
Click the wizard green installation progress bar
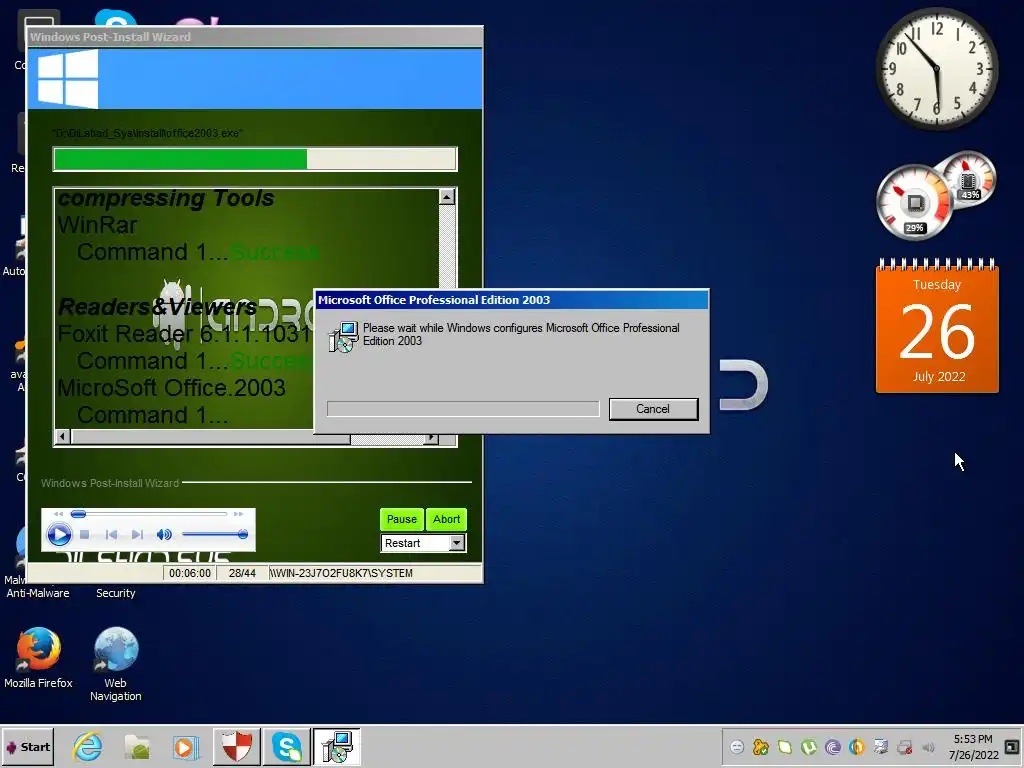pyautogui.click(x=255, y=159)
